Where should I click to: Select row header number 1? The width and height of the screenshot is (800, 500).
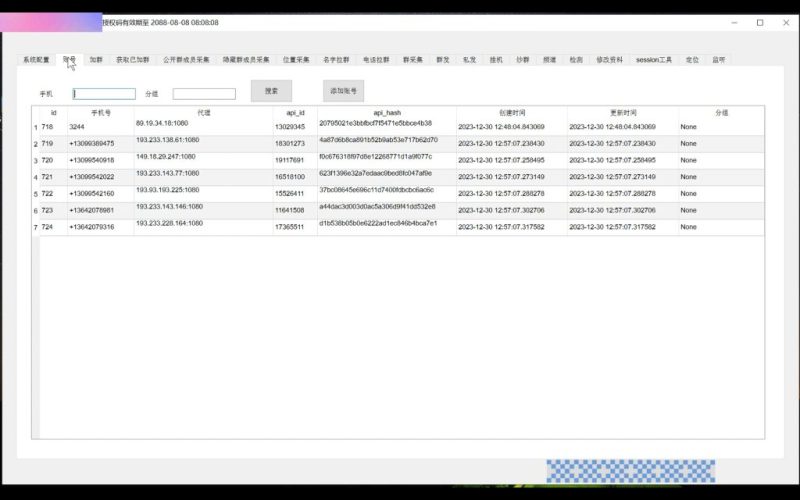[36, 127]
